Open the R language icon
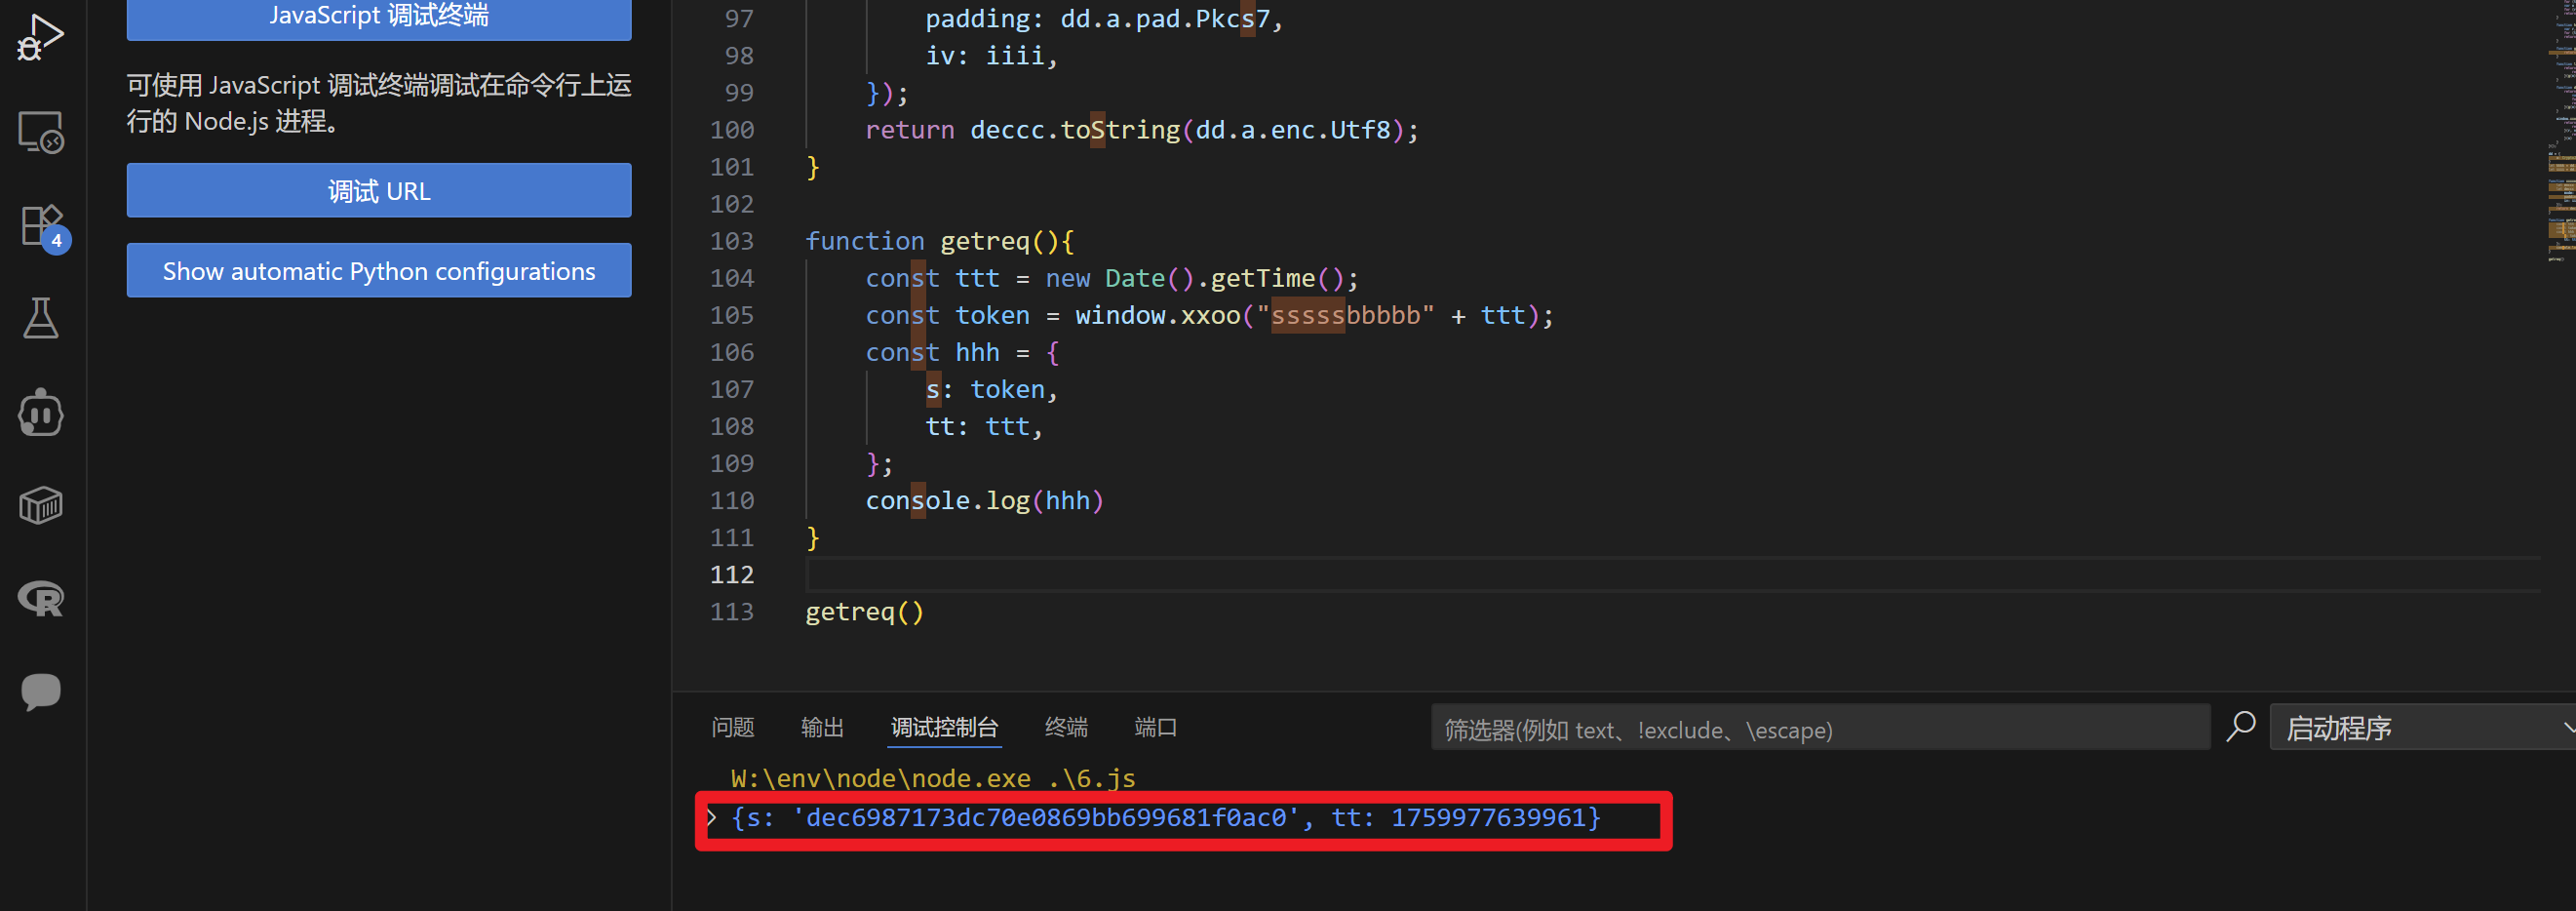This screenshot has height=911, width=2576. tap(40, 599)
